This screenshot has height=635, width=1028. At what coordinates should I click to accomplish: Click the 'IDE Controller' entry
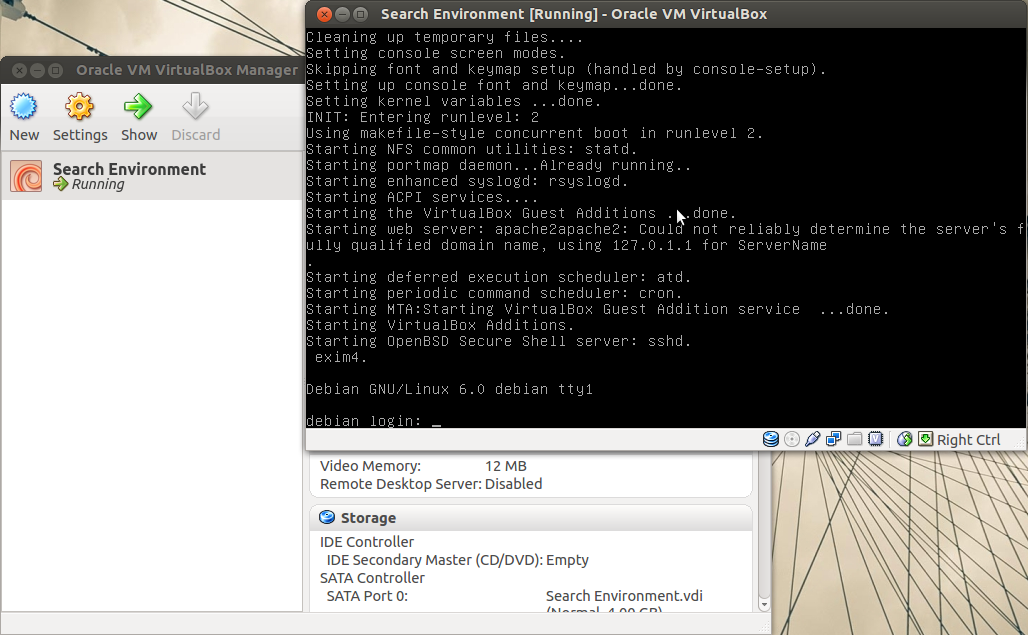pos(366,542)
